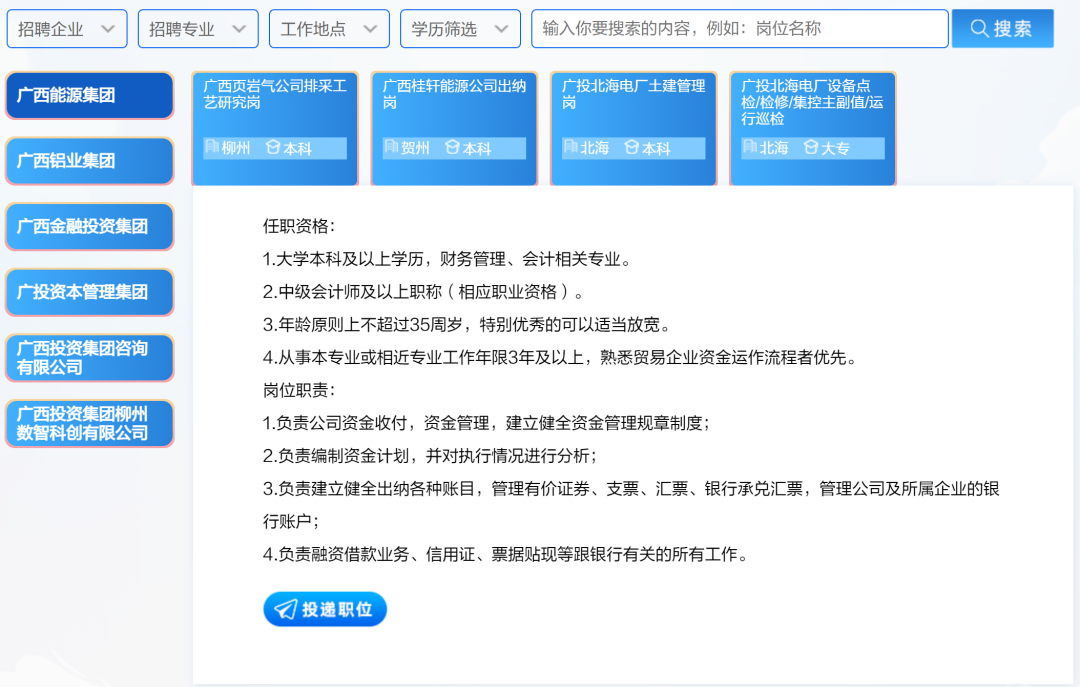Click the building icon beside 贺州
Image resolution: width=1080 pixels, height=687 pixels.
391,147
